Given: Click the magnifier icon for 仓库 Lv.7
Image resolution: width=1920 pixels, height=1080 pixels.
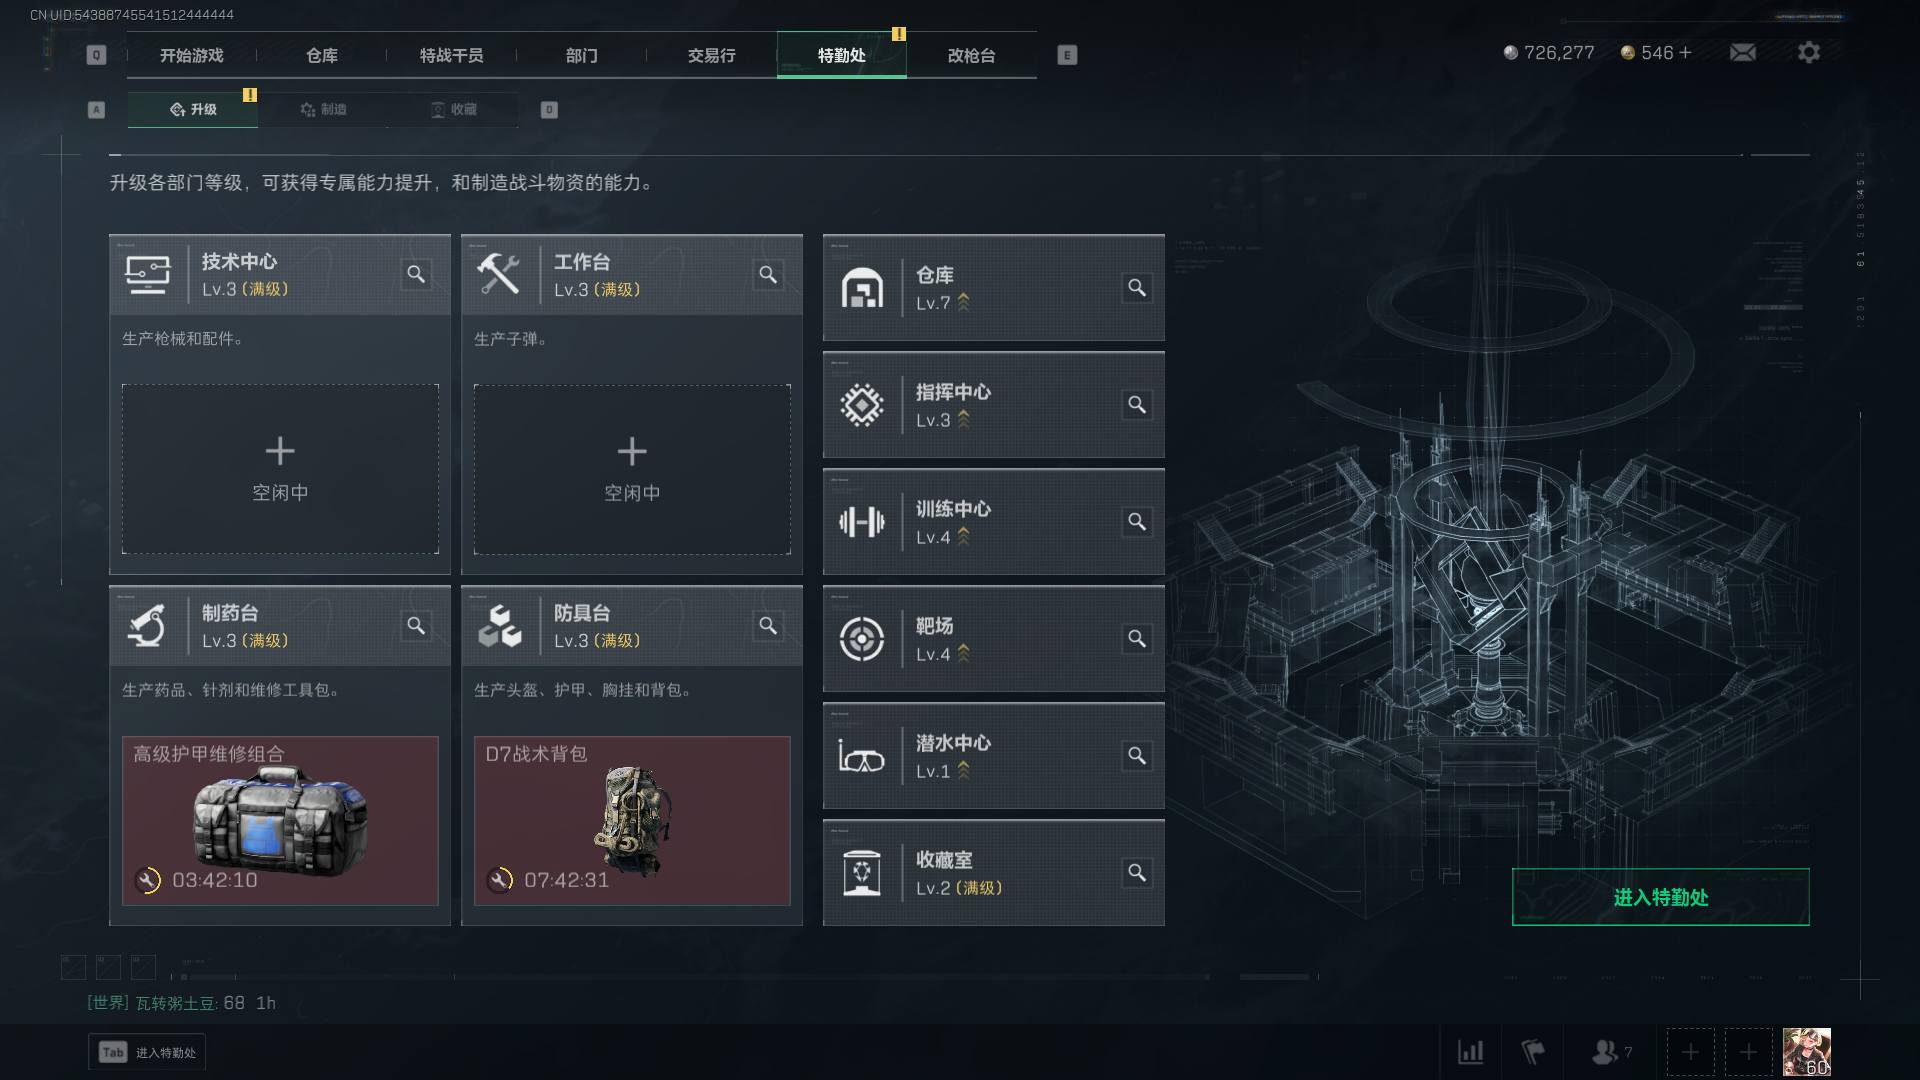Looking at the screenshot, I should (1137, 288).
